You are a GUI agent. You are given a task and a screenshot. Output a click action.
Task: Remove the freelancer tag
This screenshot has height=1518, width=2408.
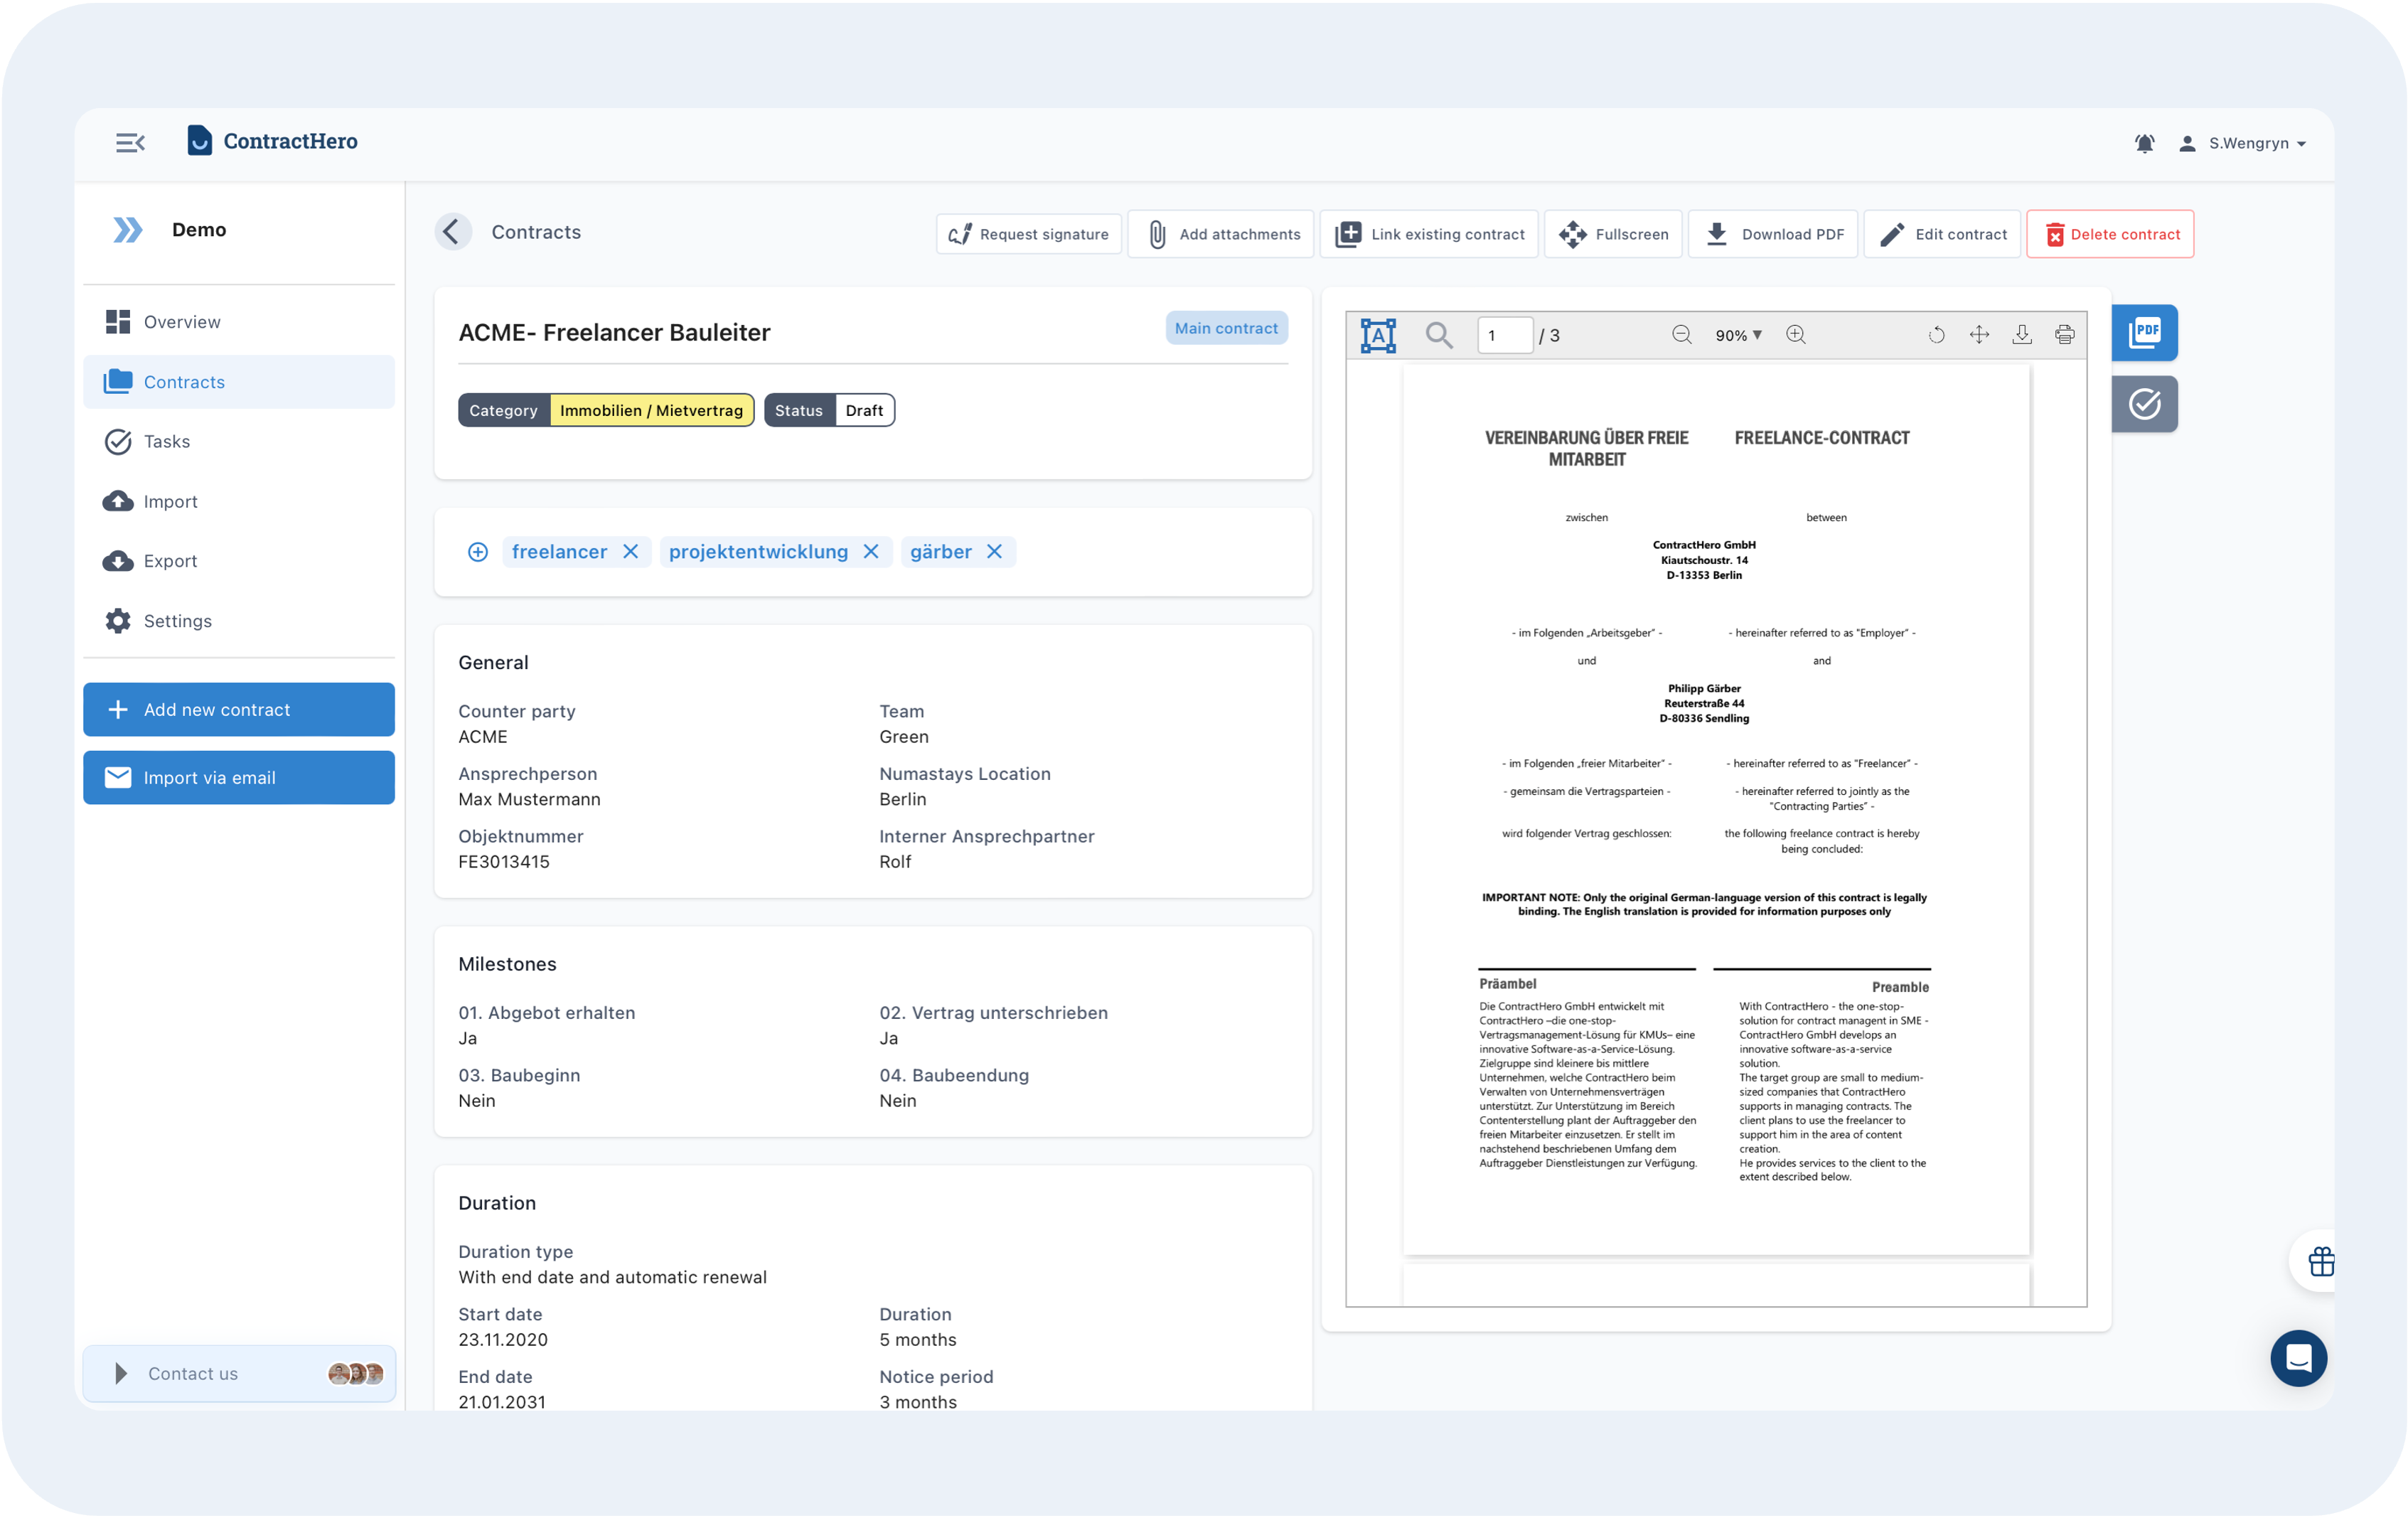630,552
